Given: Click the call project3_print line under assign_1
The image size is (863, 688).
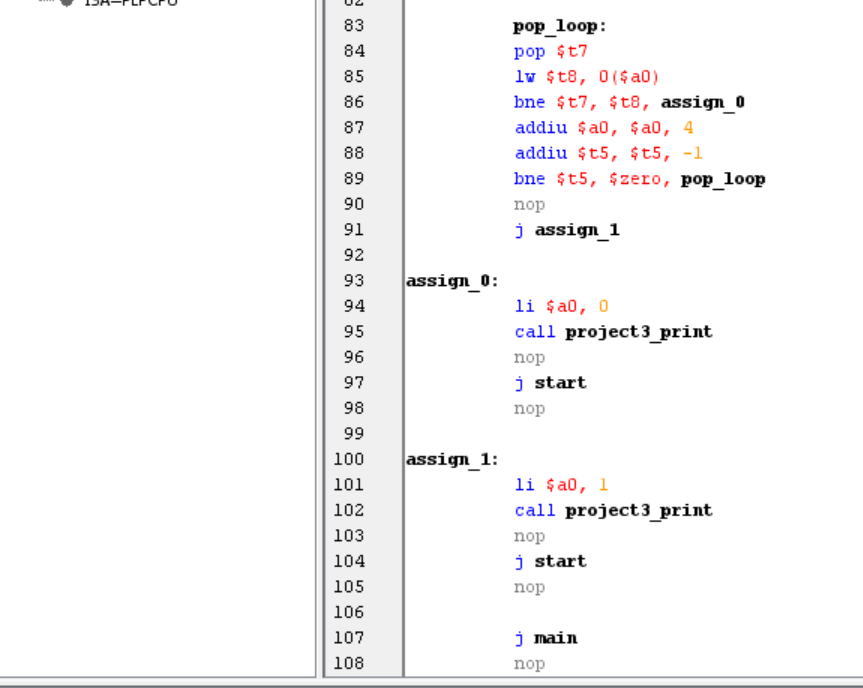Looking at the screenshot, I should [614, 510].
